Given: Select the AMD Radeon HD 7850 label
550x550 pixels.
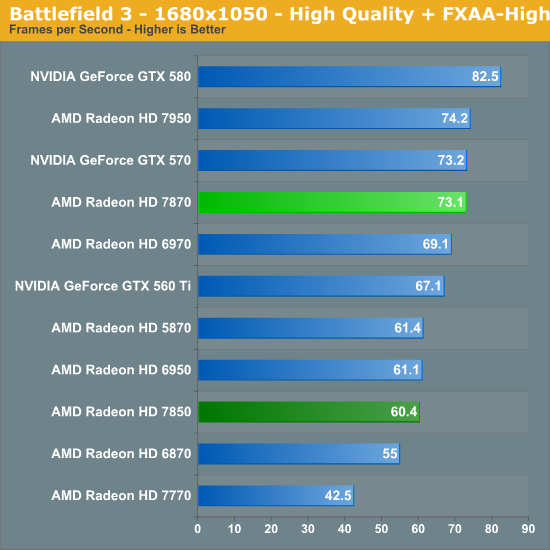Looking at the screenshot, I should pos(121,411).
